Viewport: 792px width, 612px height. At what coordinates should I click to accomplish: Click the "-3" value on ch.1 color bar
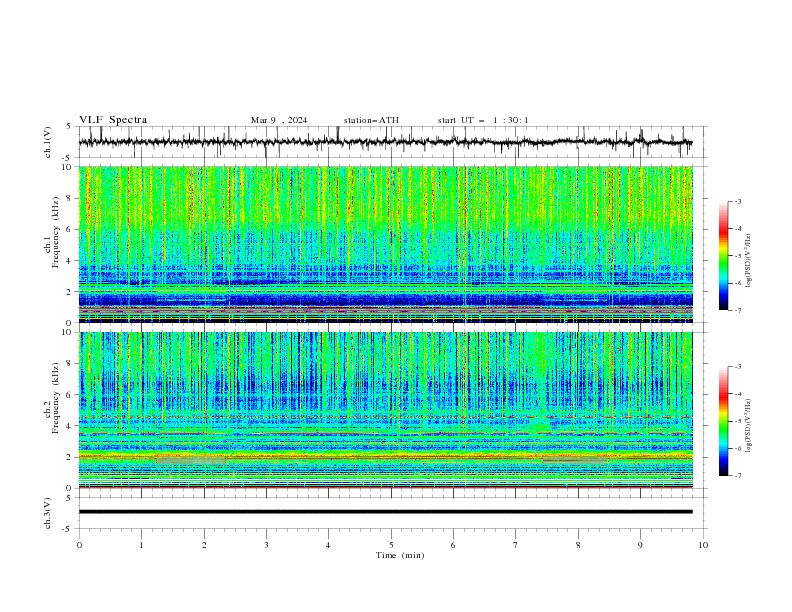(x=737, y=201)
